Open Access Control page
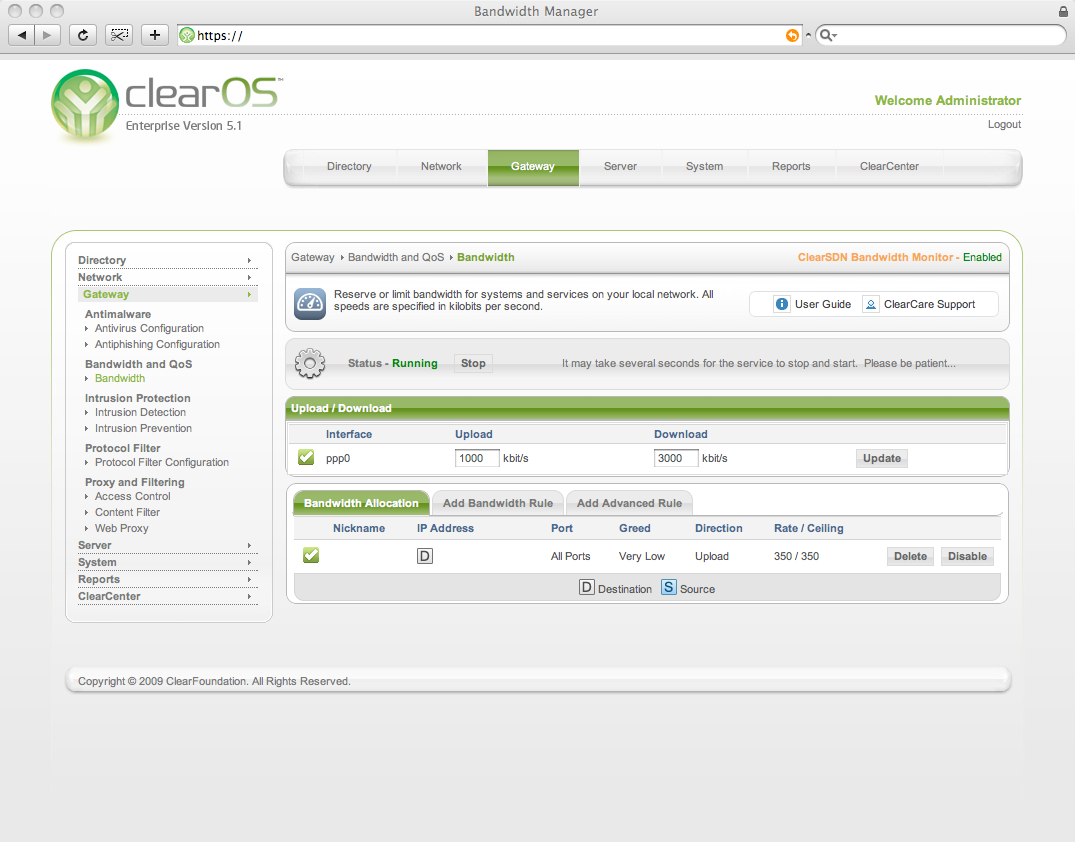The width and height of the screenshot is (1075, 842). coord(132,496)
